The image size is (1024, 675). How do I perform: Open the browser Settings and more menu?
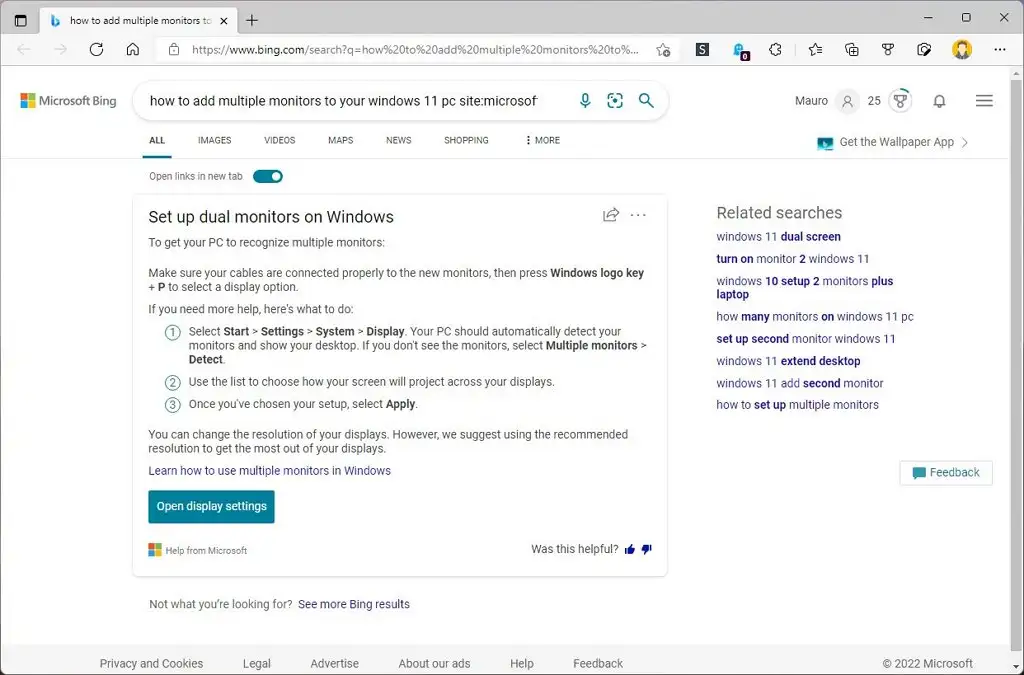[x=999, y=48]
